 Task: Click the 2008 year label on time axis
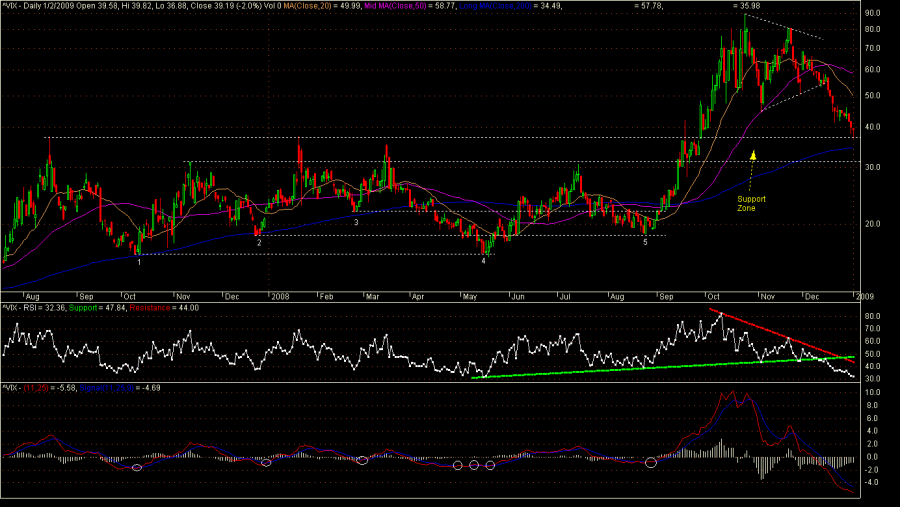pos(280,297)
